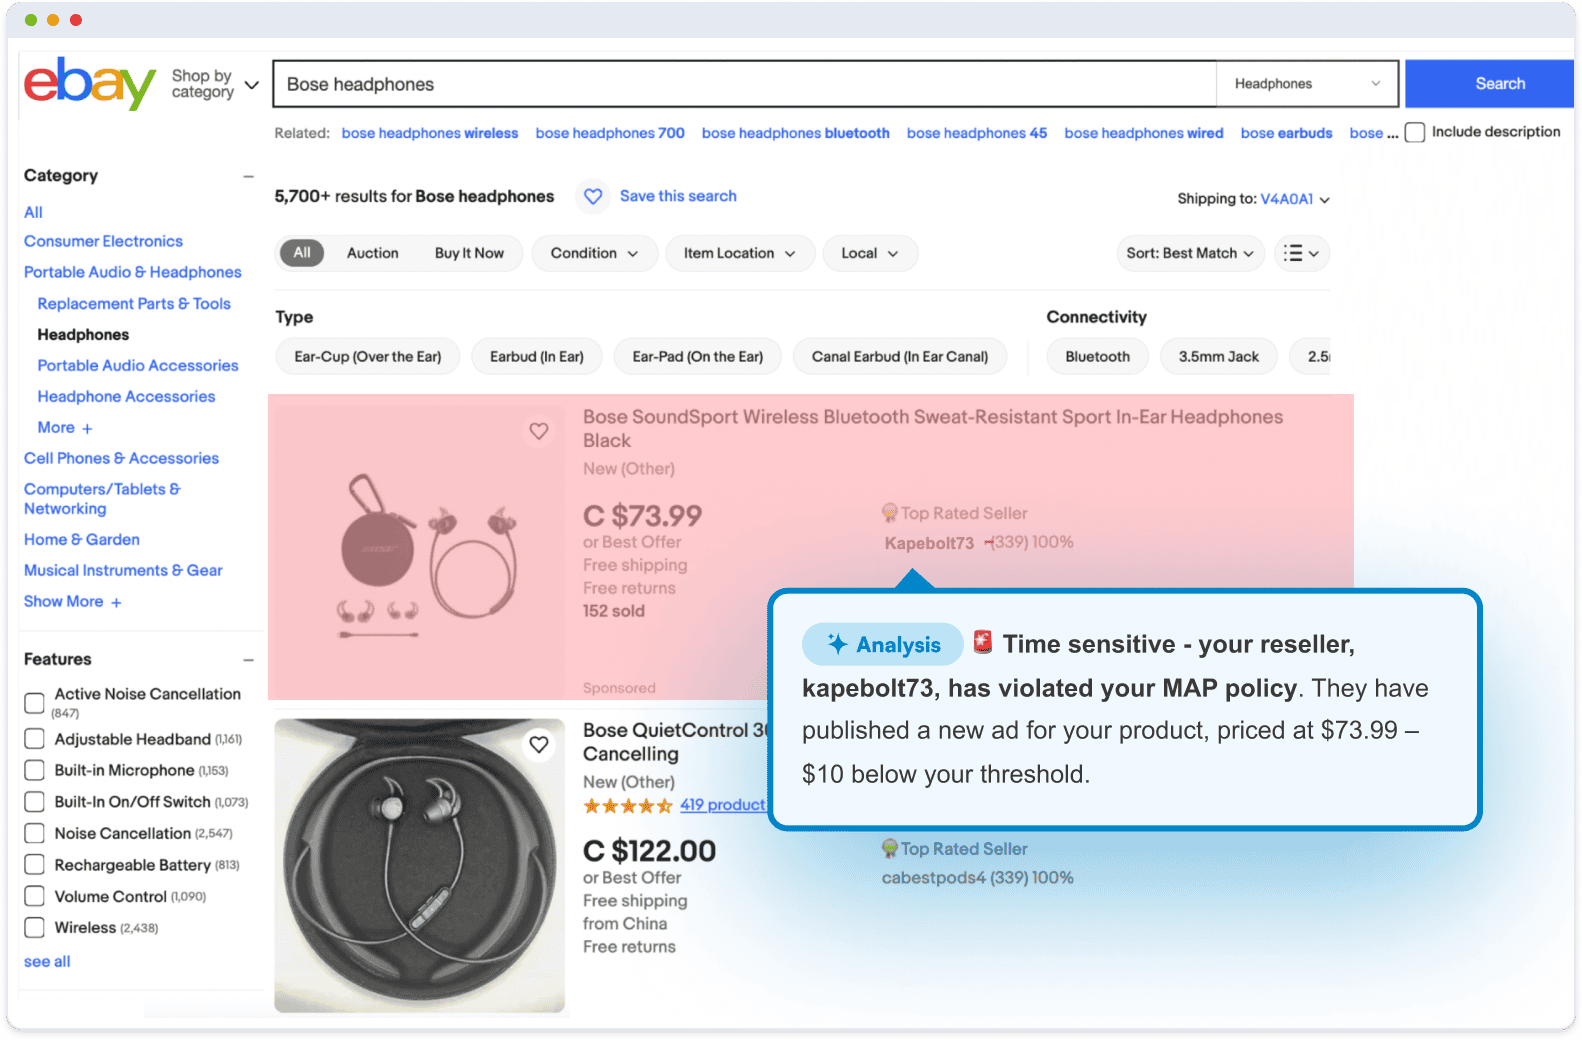Open related search bose headphones wireless
Screen dimensions: 1582x1040
pos(430,133)
